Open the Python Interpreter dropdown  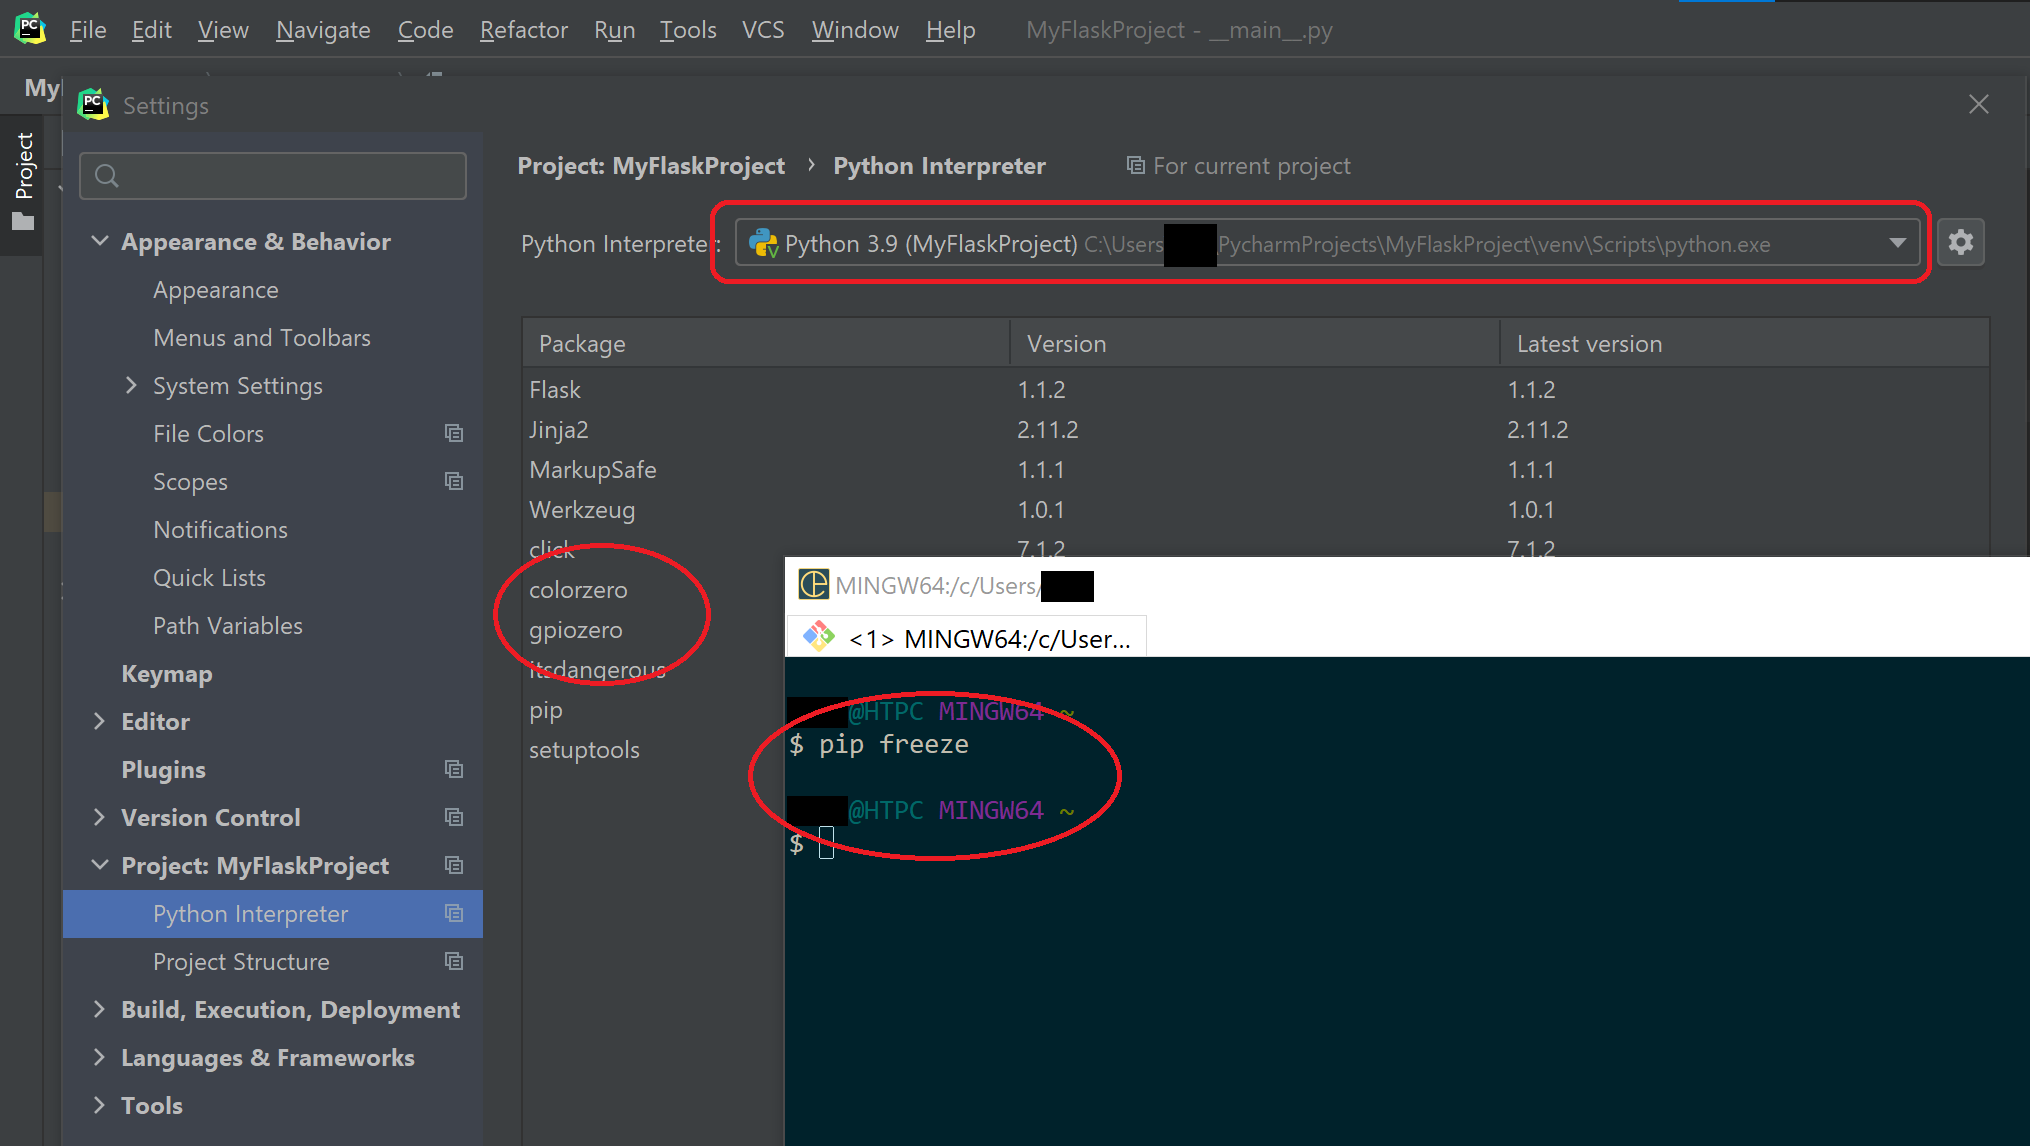tap(1896, 243)
